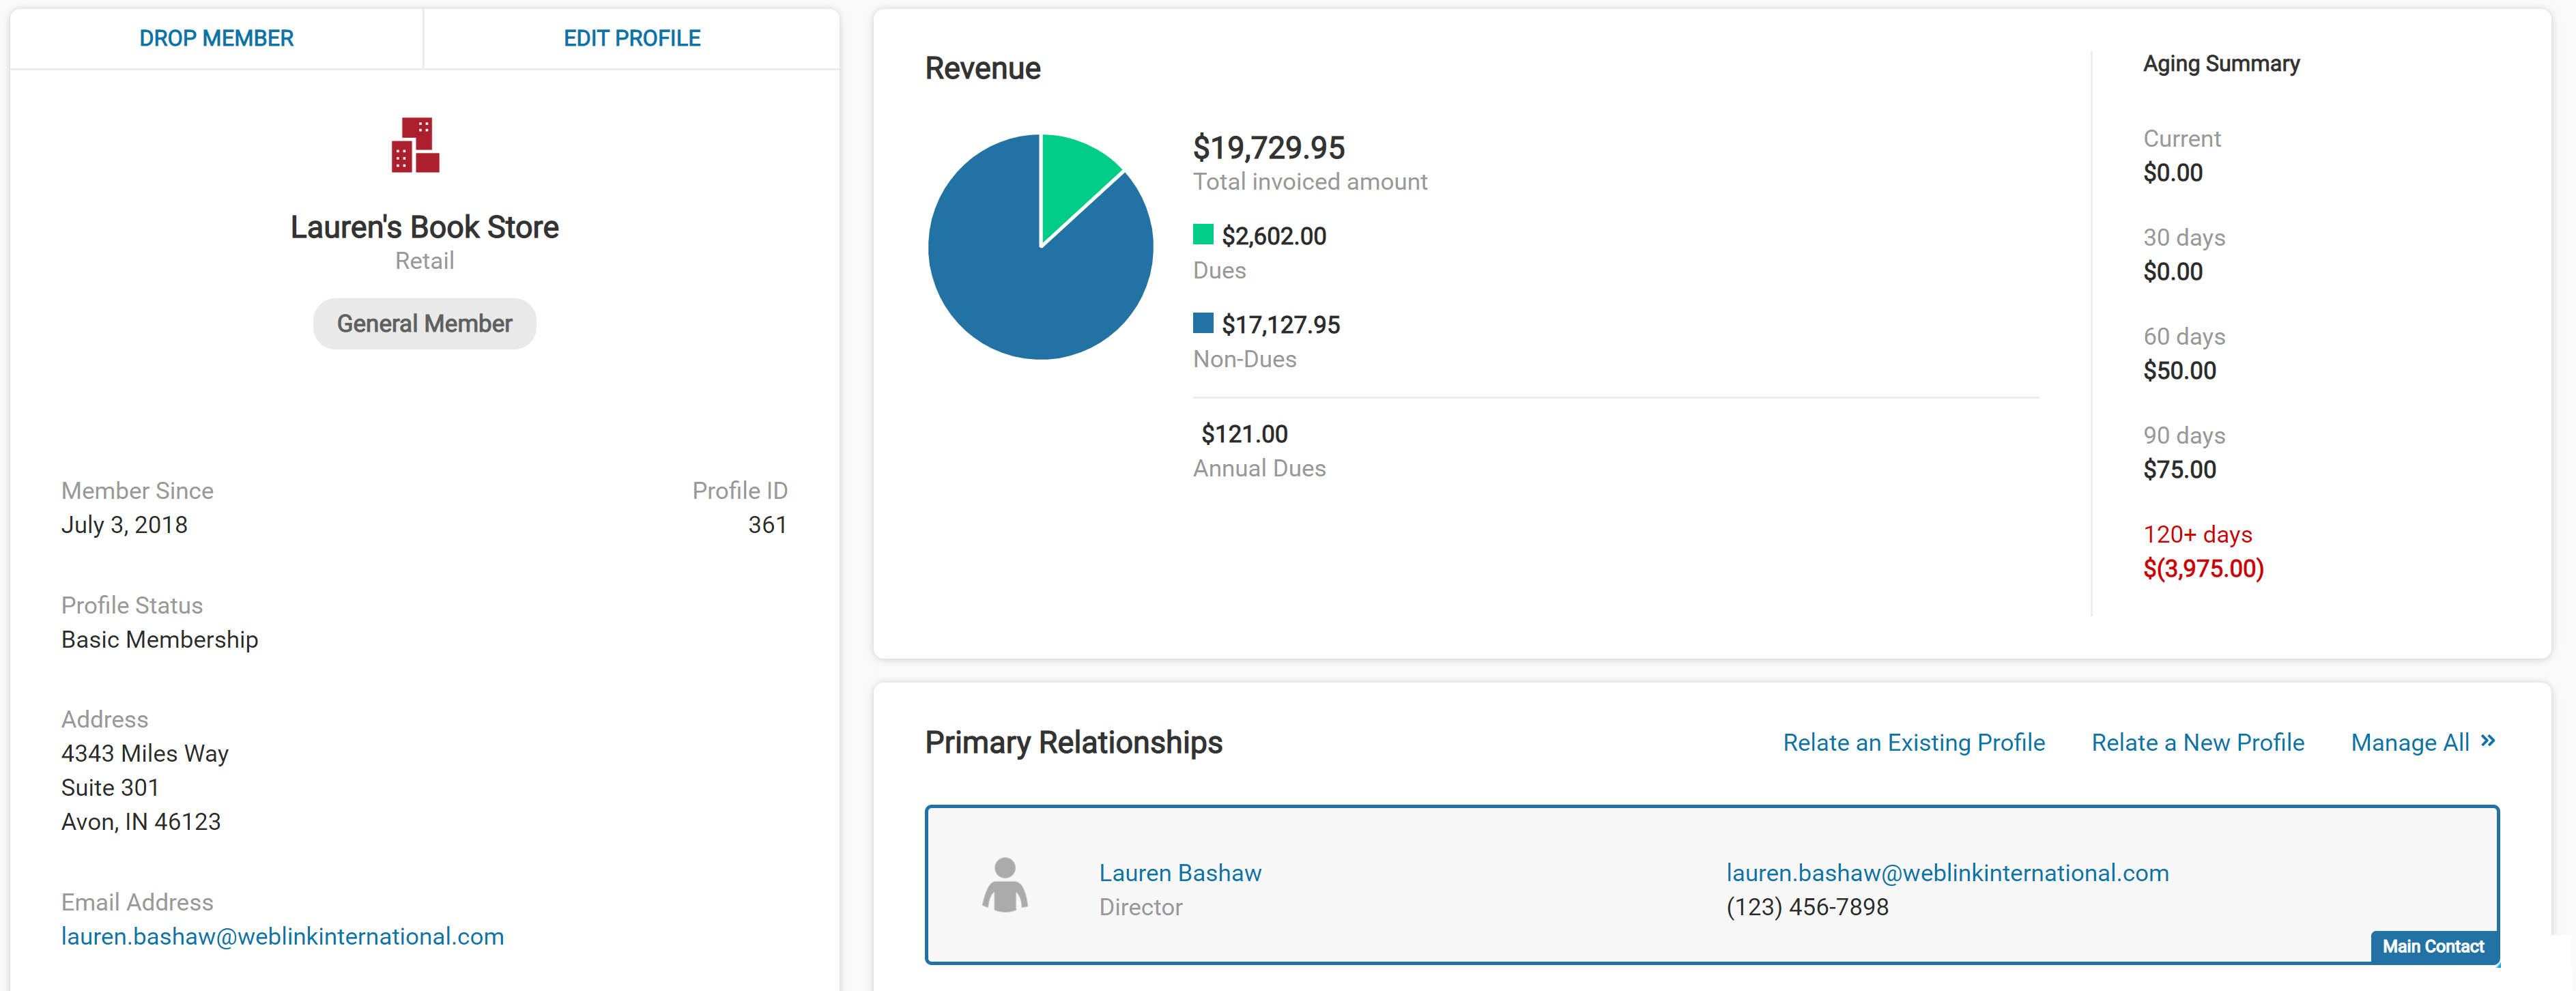Viewport: 2576px width, 991px height.
Task: Open Lauren Bashaw's profile name link
Action: 1180,873
